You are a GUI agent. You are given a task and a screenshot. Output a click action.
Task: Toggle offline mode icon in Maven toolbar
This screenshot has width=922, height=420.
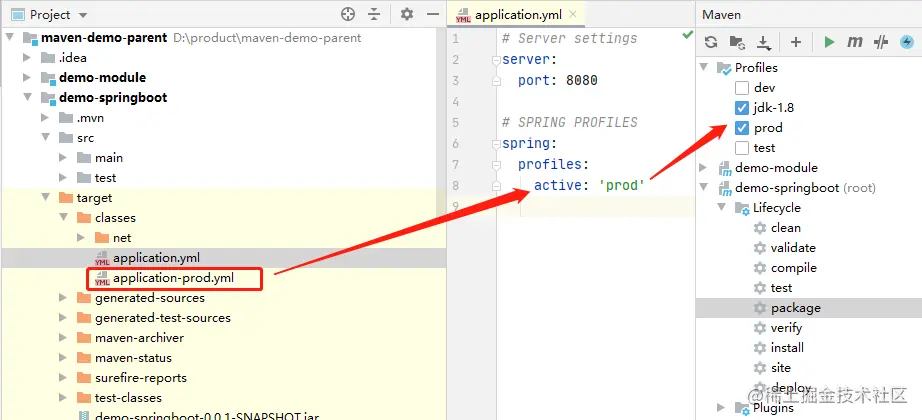click(880, 42)
